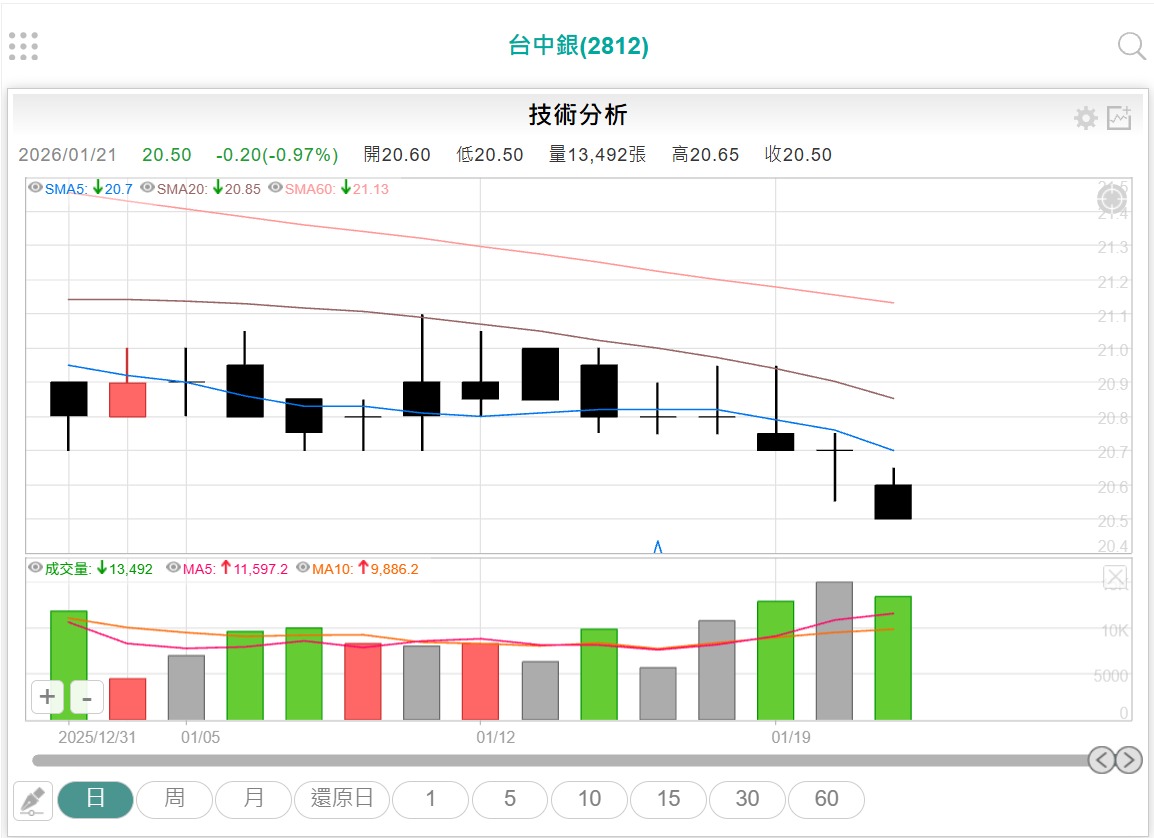Click the search magnifier icon

pyautogui.click(x=1131, y=46)
